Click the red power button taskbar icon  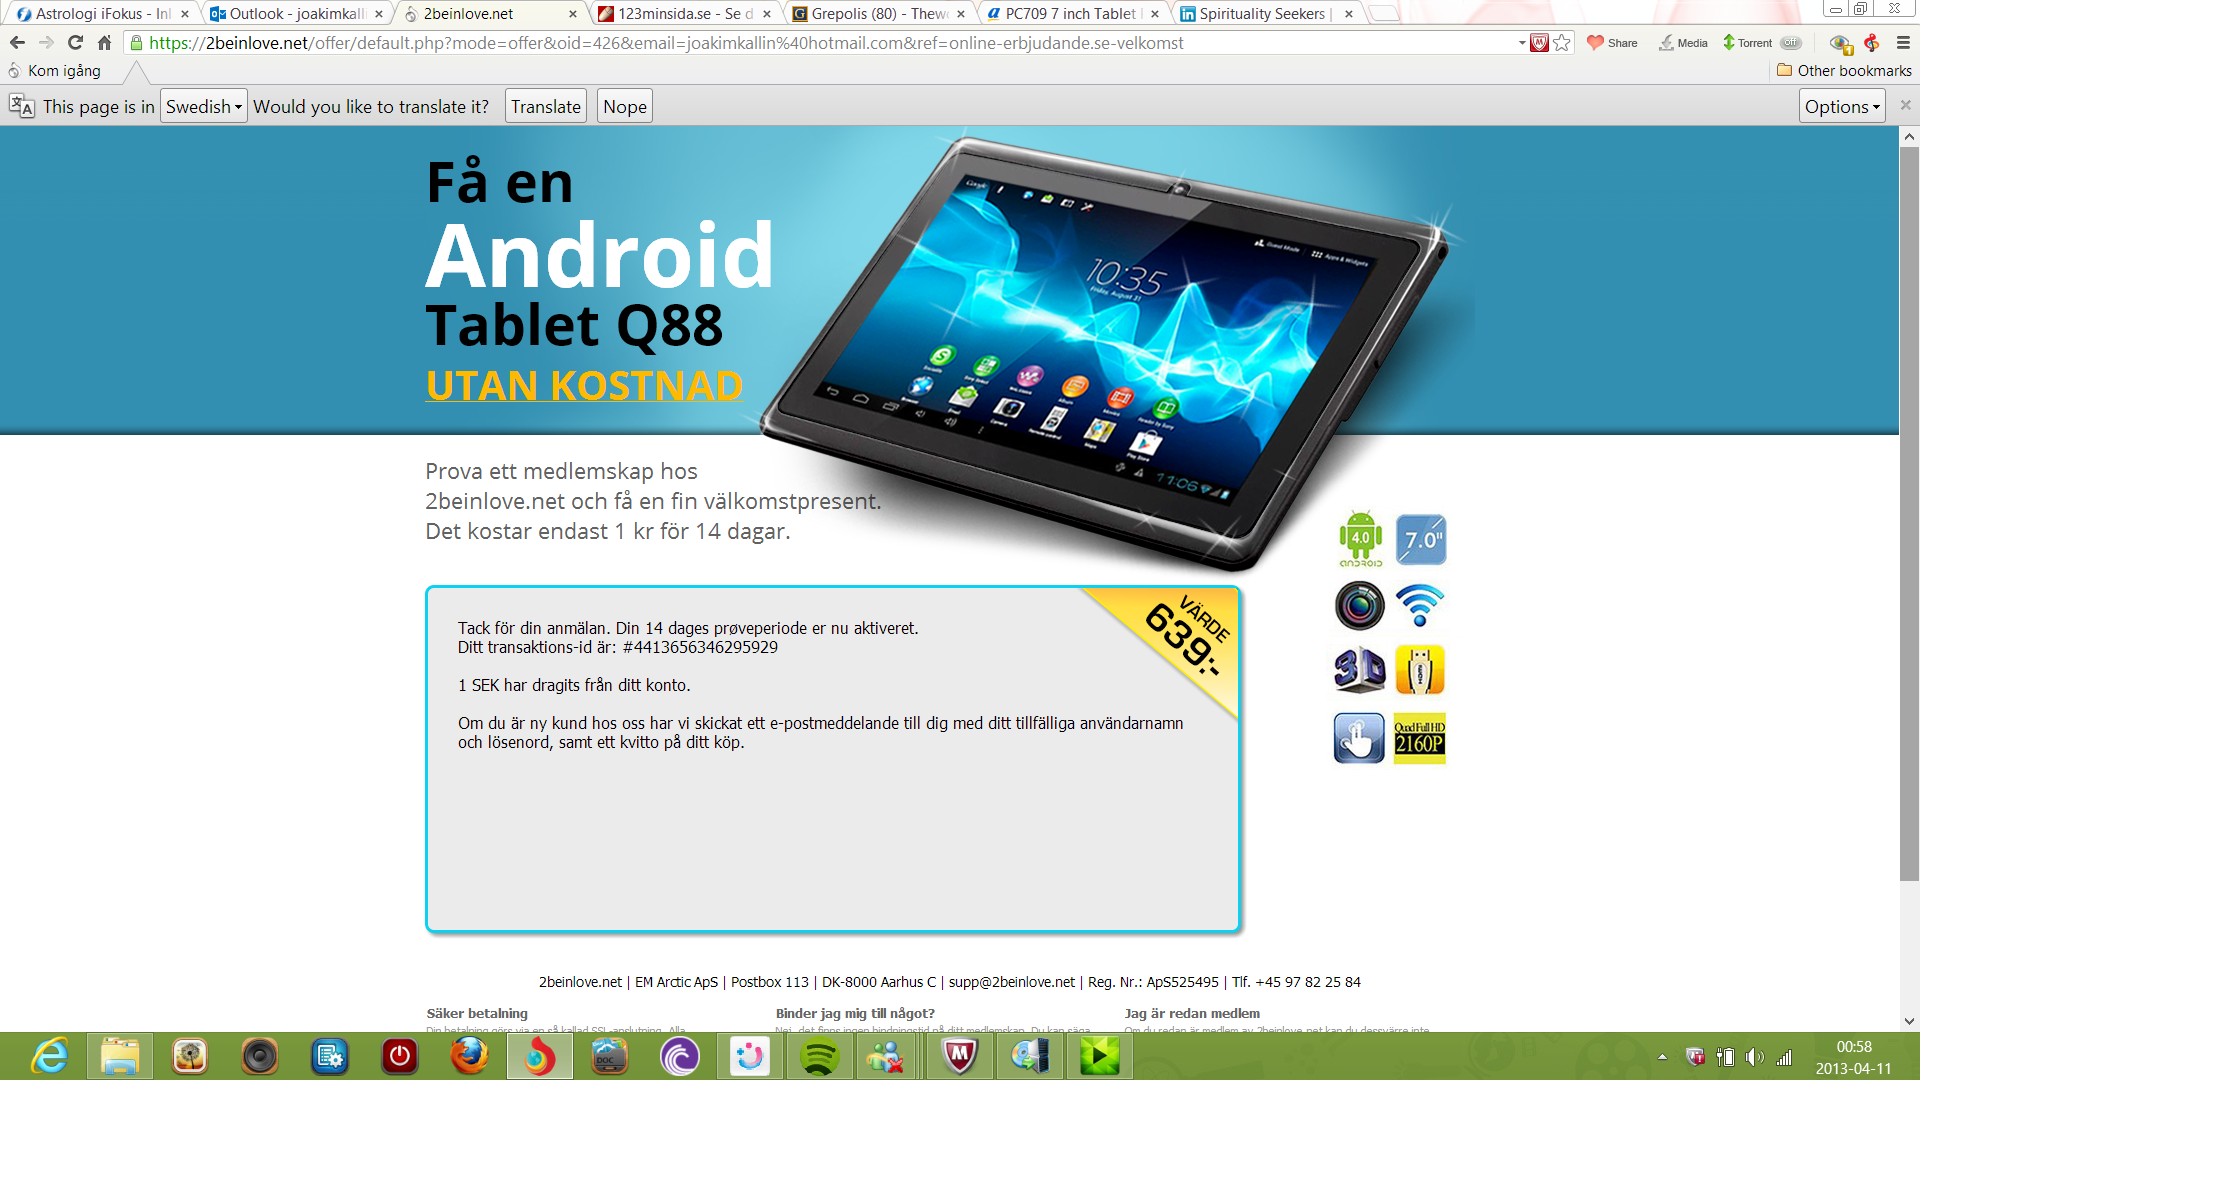click(400, 1056)
